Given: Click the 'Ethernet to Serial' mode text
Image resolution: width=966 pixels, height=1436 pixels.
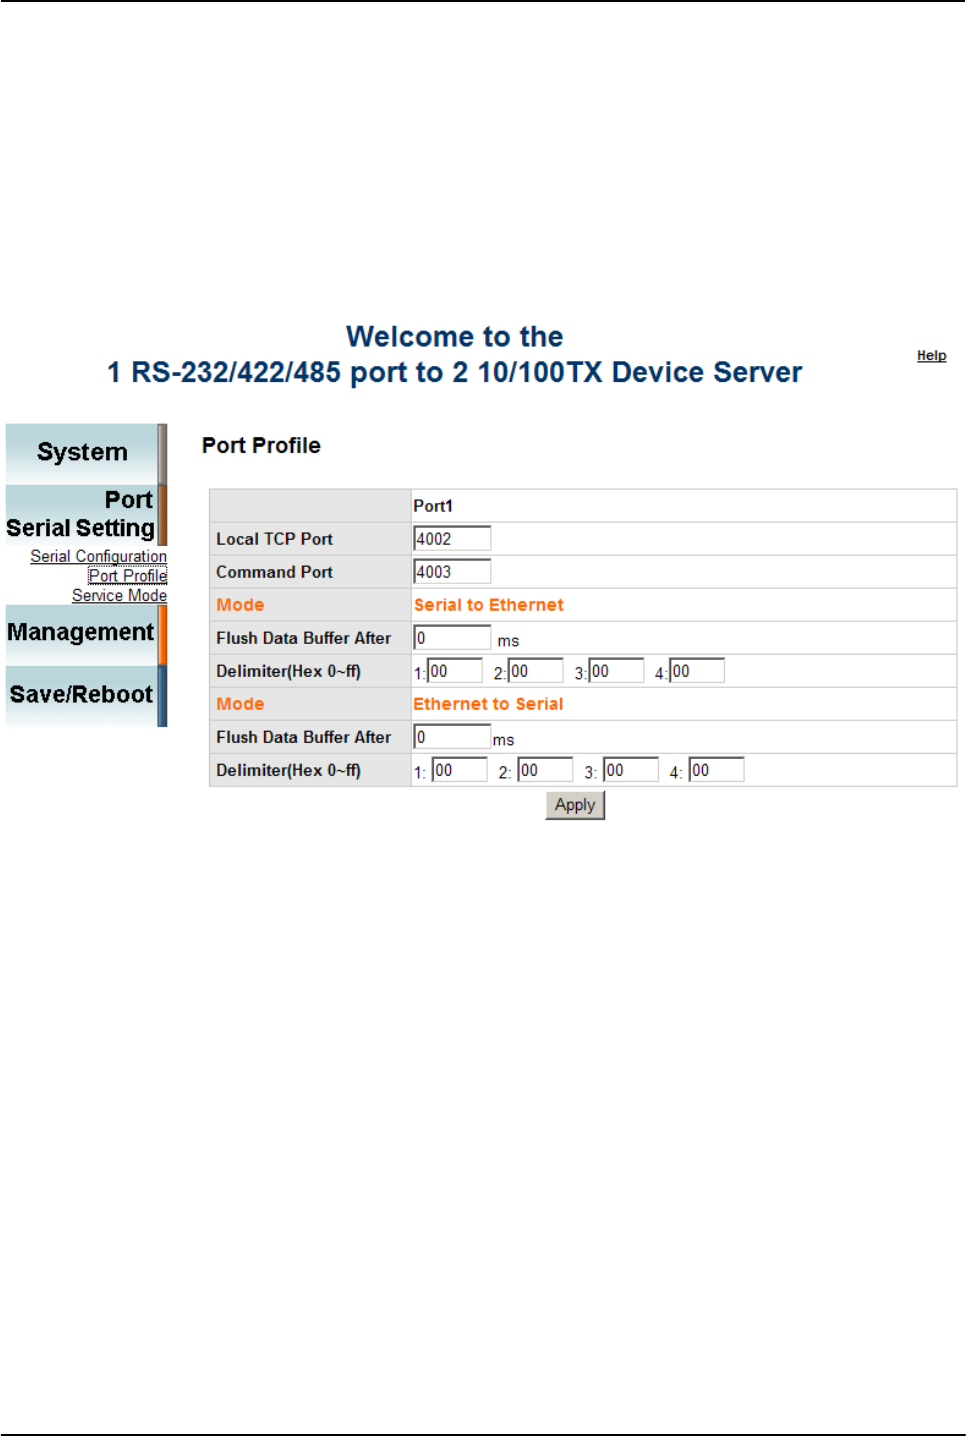Looking at the screenshot, I should click(489, 704).
